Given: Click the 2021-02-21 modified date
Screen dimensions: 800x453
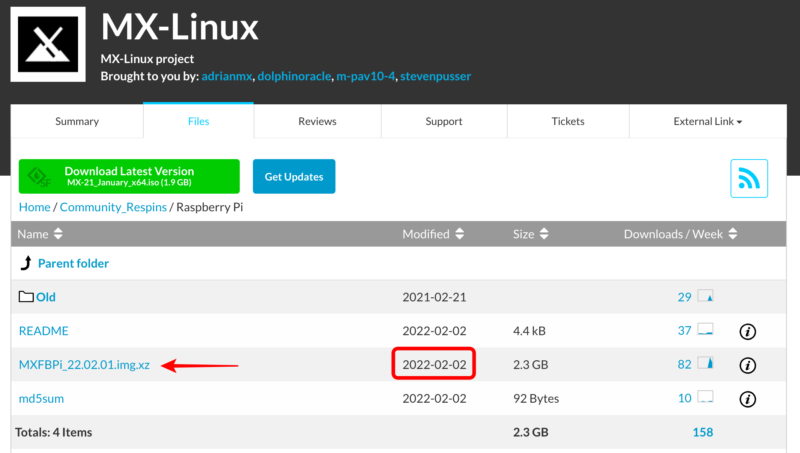Looking at the screenshot, I should [x=434, y=297].
